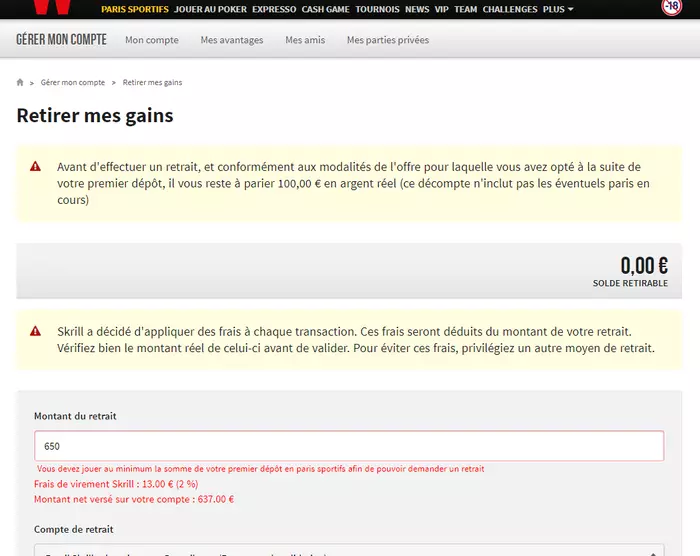The image size is (700, 556).
Task: Click the home icon in breadcrumb
Action: pos(20,82)
